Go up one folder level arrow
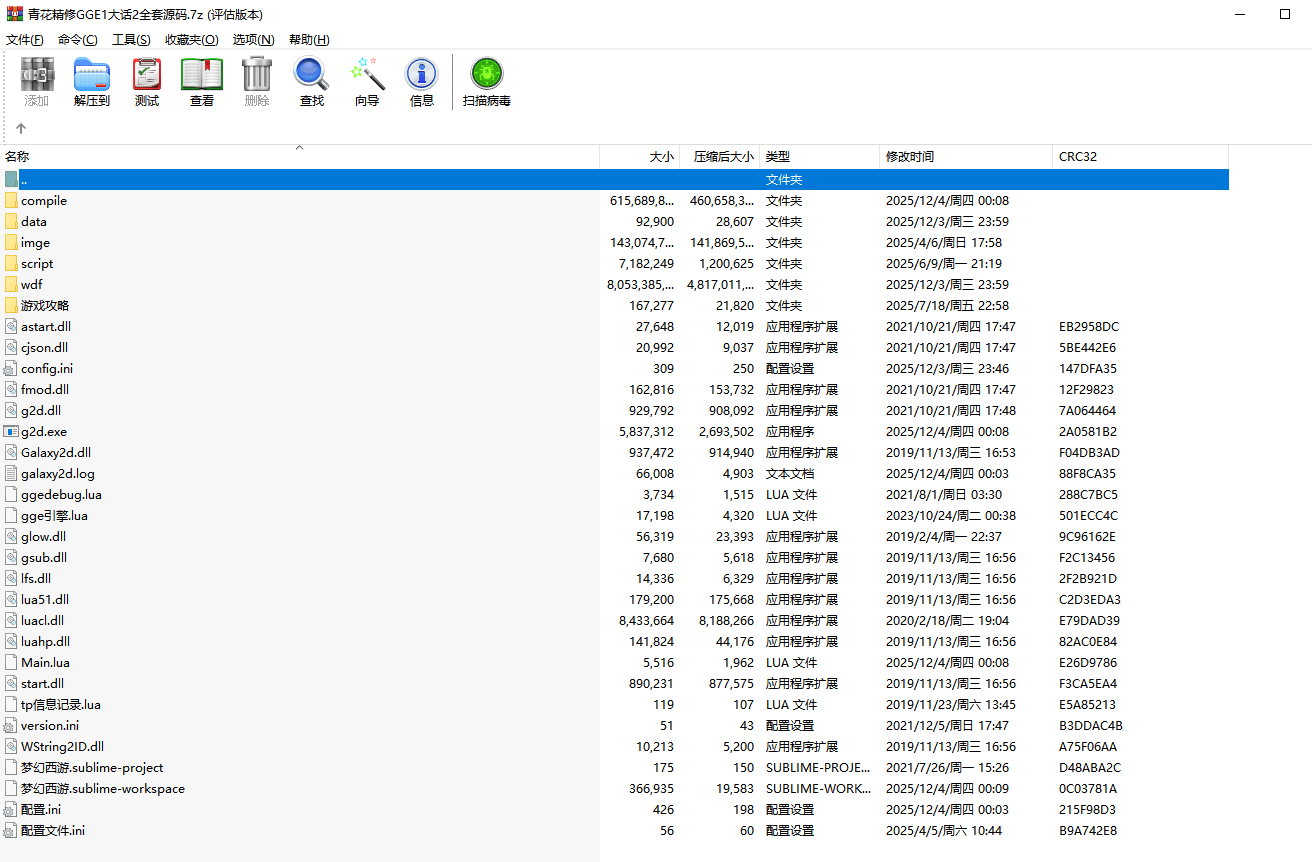Image resolution: width=1312 pixels, height=862 pixels. pyautogui.click(x=21, y=128)
